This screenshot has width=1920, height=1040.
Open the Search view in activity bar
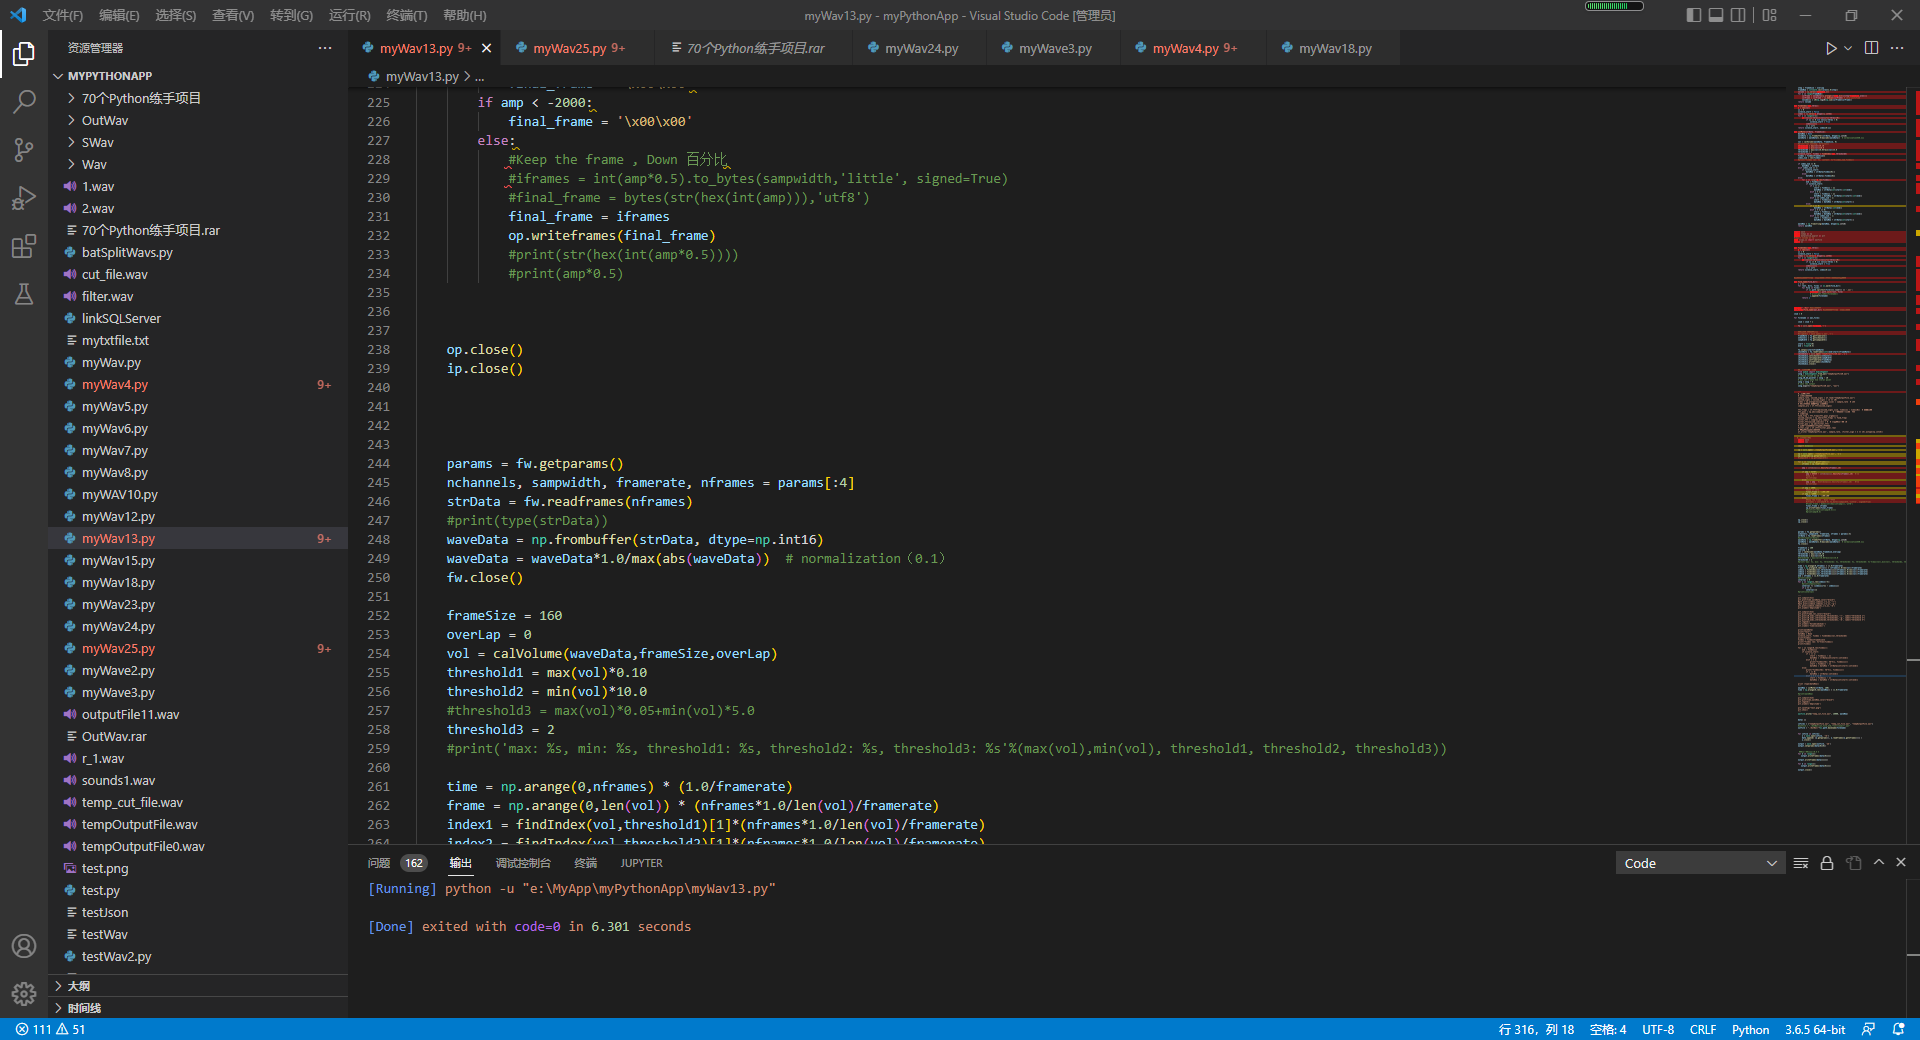24,101
